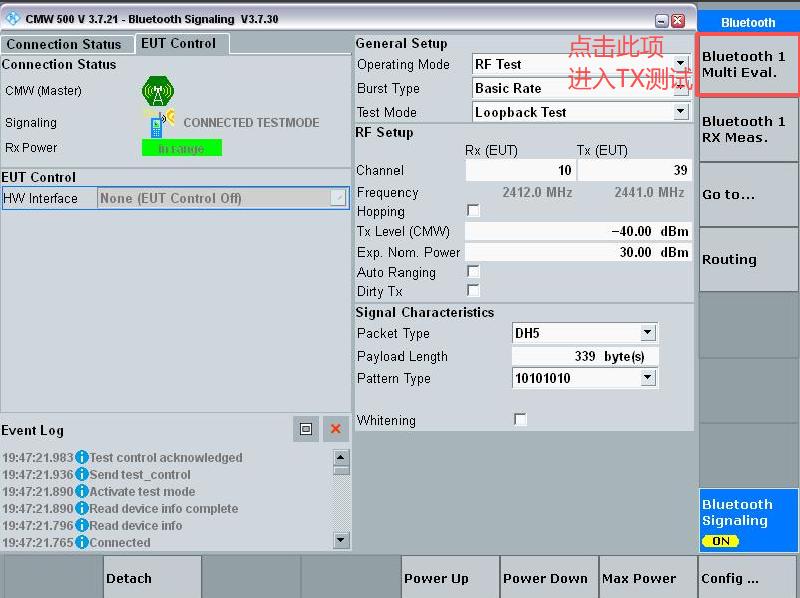Click the Max Power button
Image resolution: width=800 pixels, height=598 pixels.
pyautogui.click(x=647, y=578)
